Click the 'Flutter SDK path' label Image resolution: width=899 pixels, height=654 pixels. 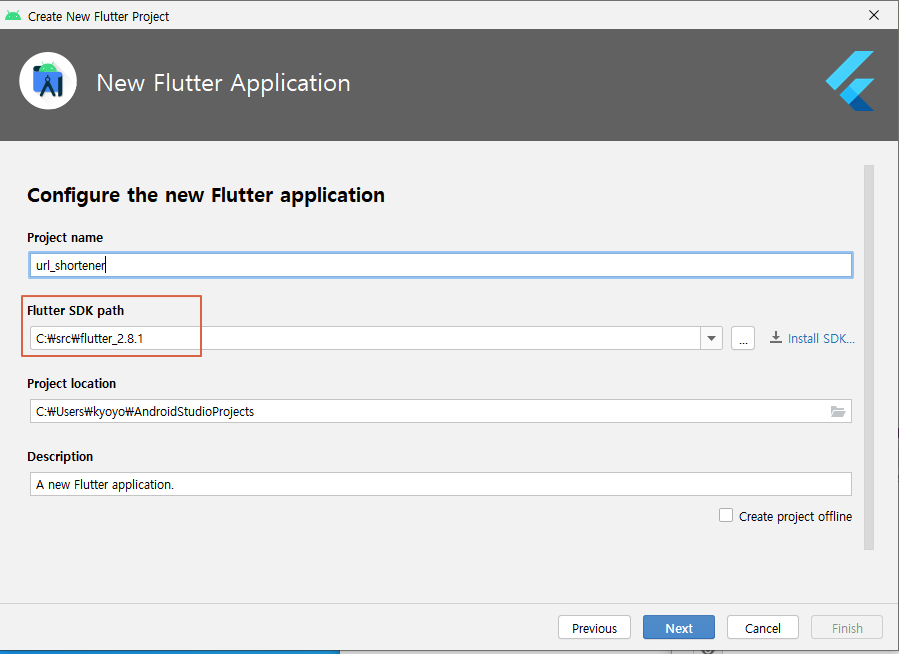75,310
